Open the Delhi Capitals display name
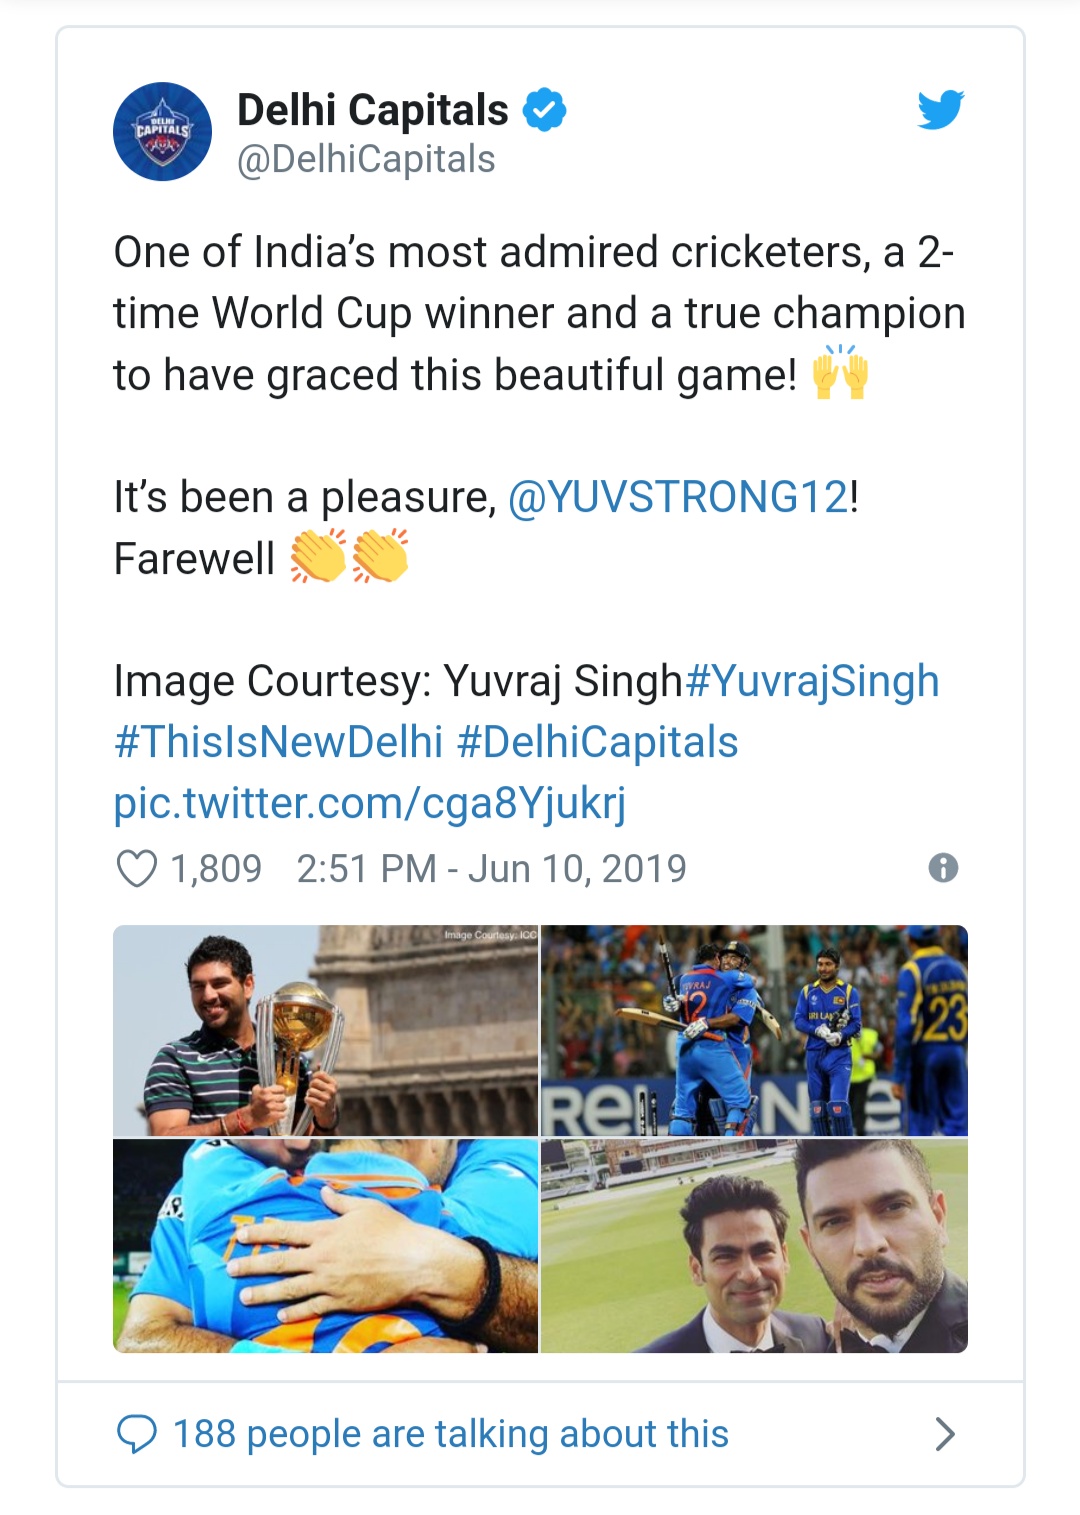Image resolution: width=1080 pixels, height=1515 pixels. [x=372, y=110]
